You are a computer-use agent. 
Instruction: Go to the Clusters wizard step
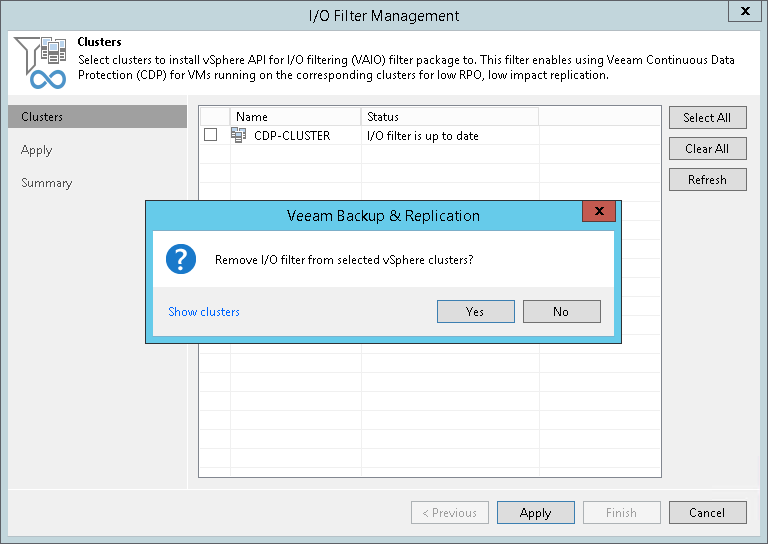(43, 117)
